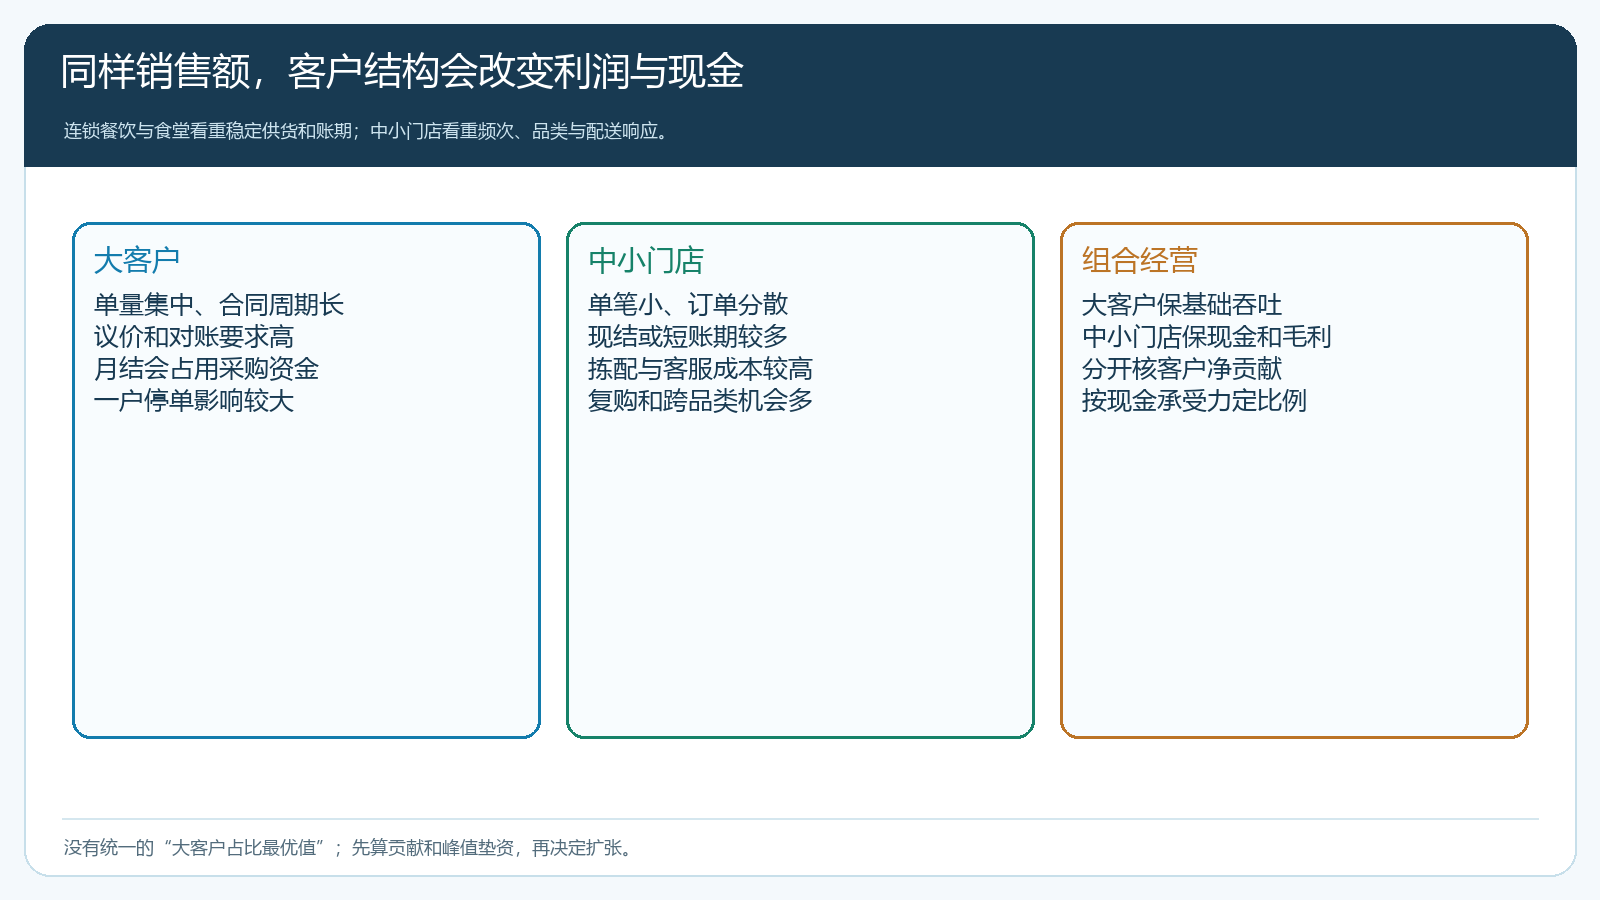
Task: Click the line 单笔小、订单分散
Action: pos(688,305)
